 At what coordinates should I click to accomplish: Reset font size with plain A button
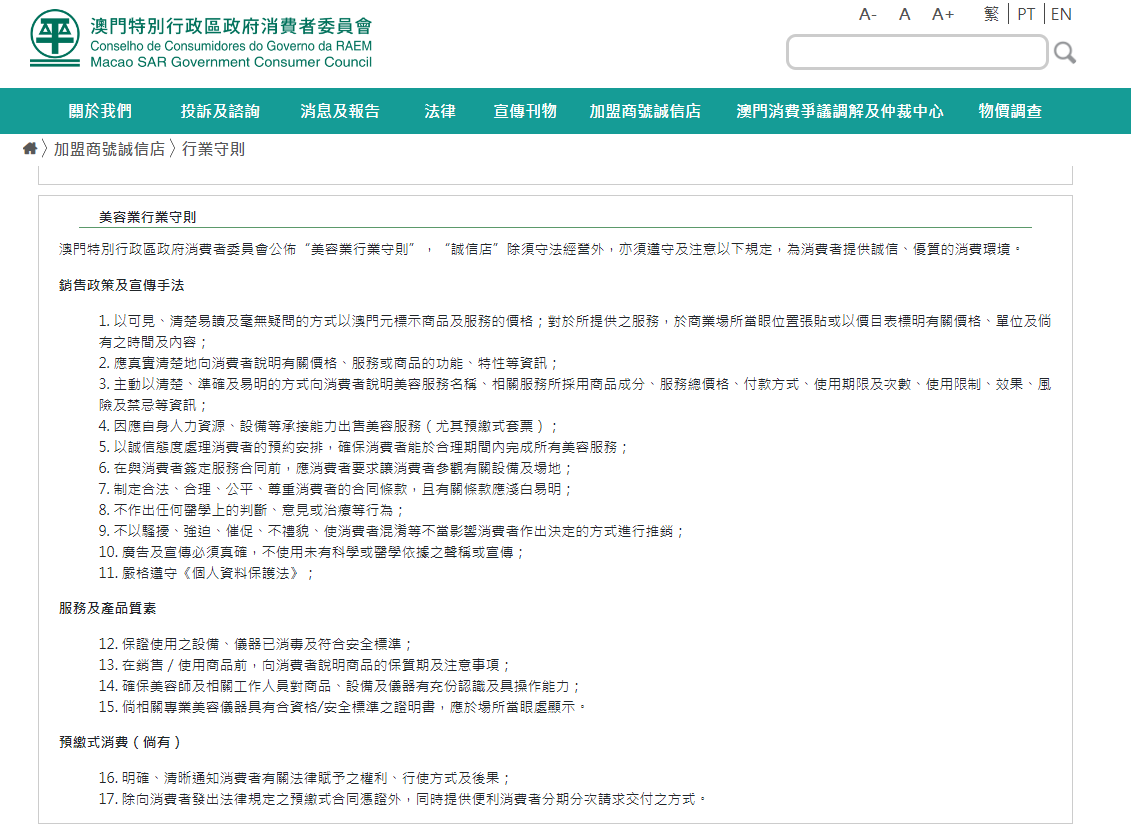coord(904,14)
